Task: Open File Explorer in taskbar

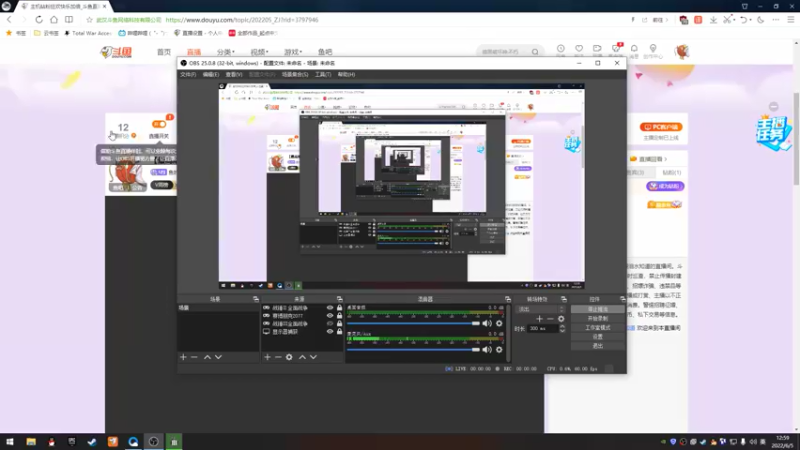Action: click(x=31, y=442)
